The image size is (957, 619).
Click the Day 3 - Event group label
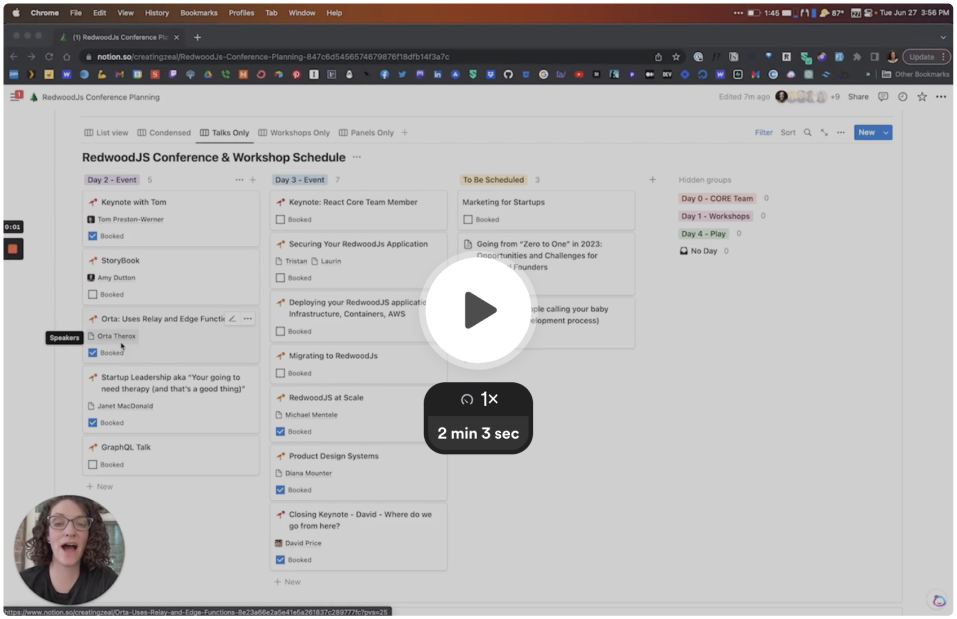tap(300, 180)
